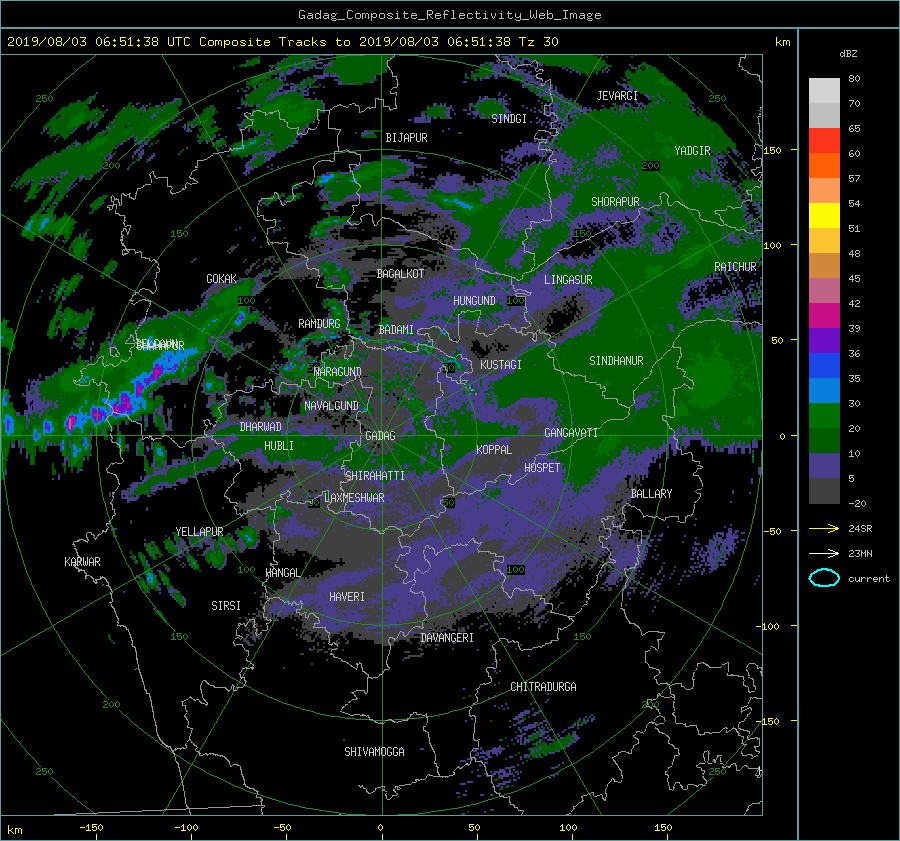900x841 pixels.
Task: Click the LAXMESHWAR city label
Action: click(x=354, y=498)
